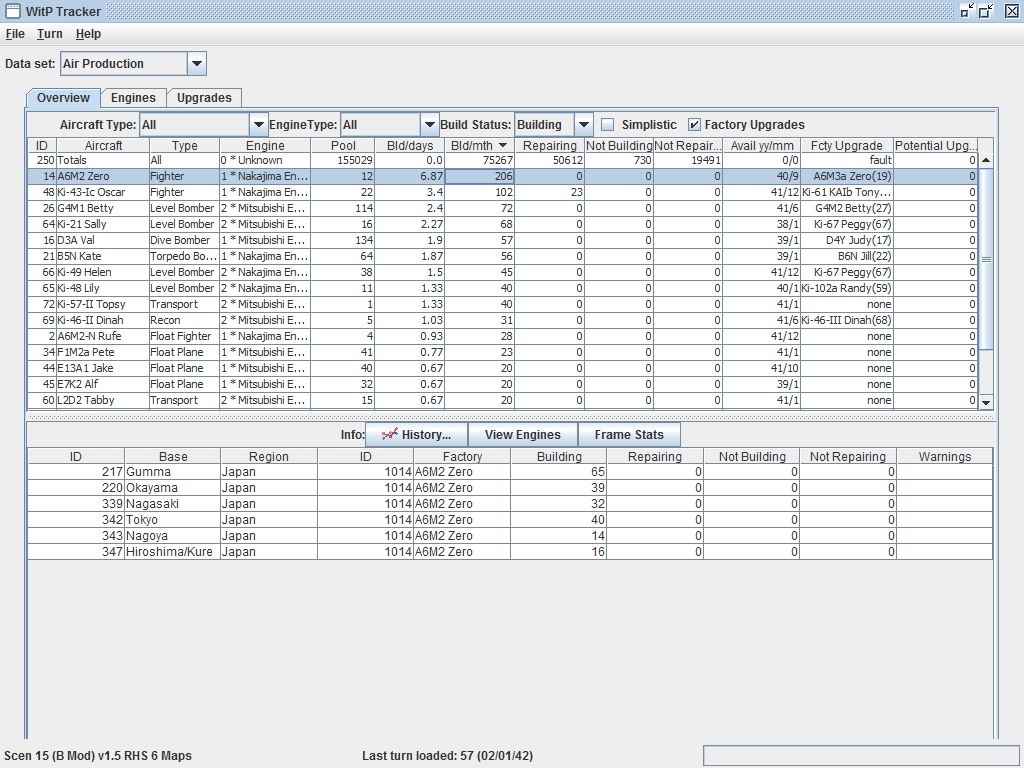Select the Ki-57-II Topsy row
1024x768 pixels.
coord(502,304)
